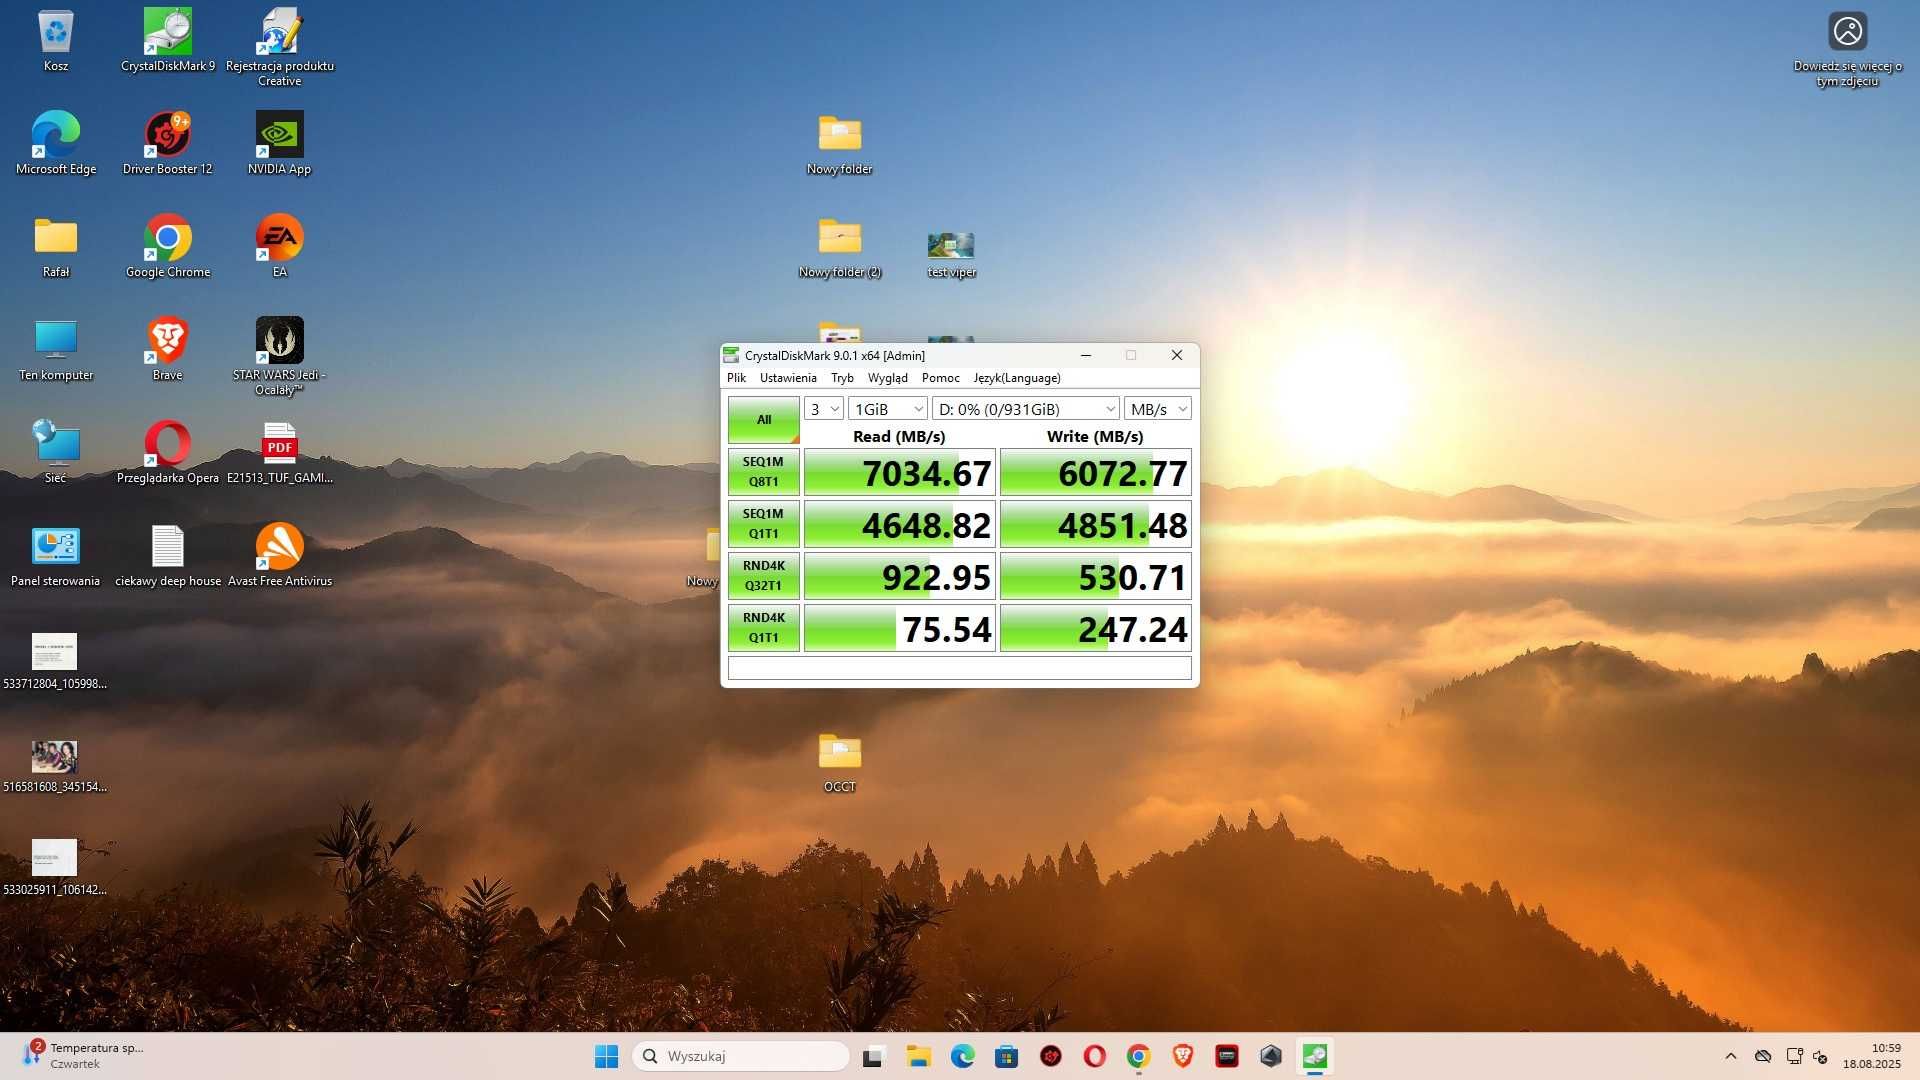
Task: Open File Explorer from the taskbar
Action: click(x=918, y=1056)
